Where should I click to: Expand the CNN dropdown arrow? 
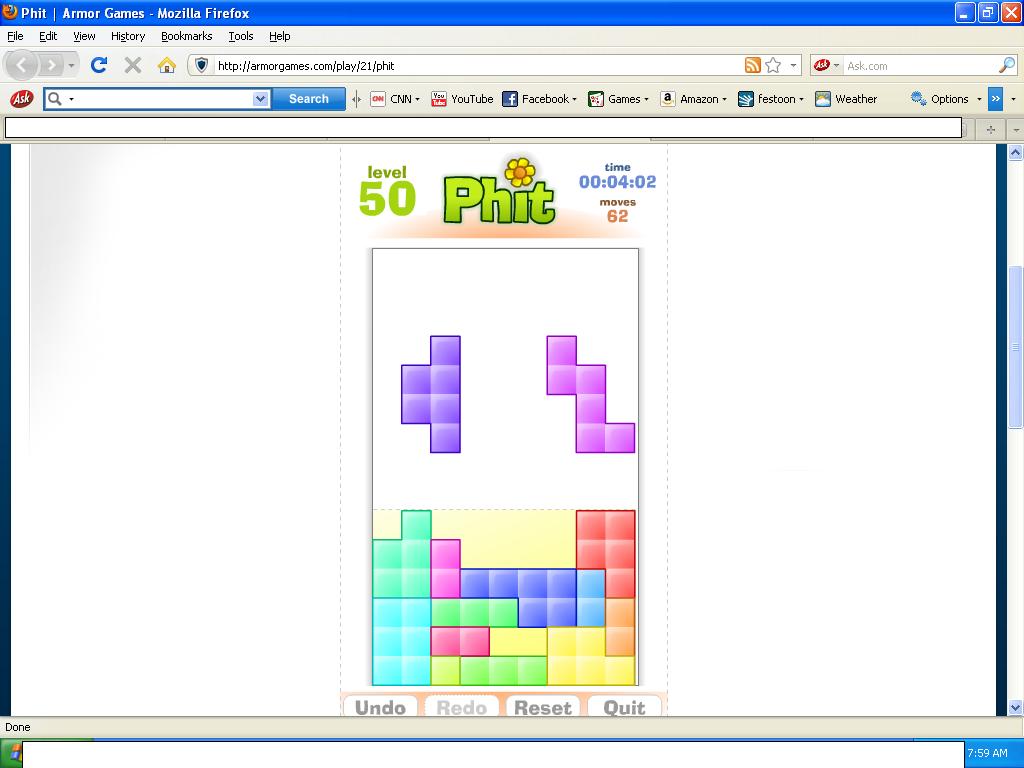[x=417, y=99]
